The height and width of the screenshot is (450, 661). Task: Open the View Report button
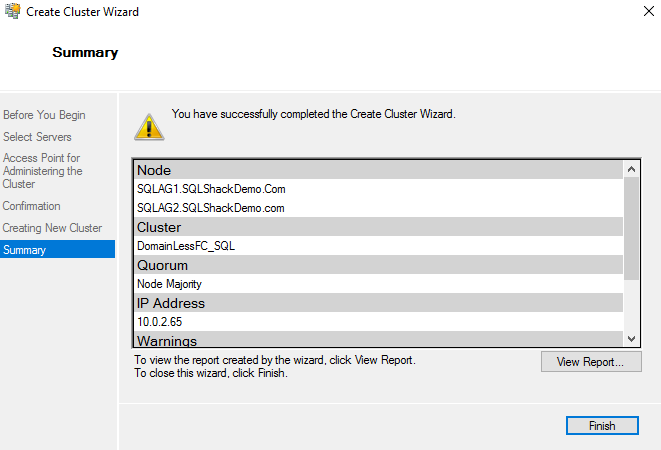tap(591, 362)
